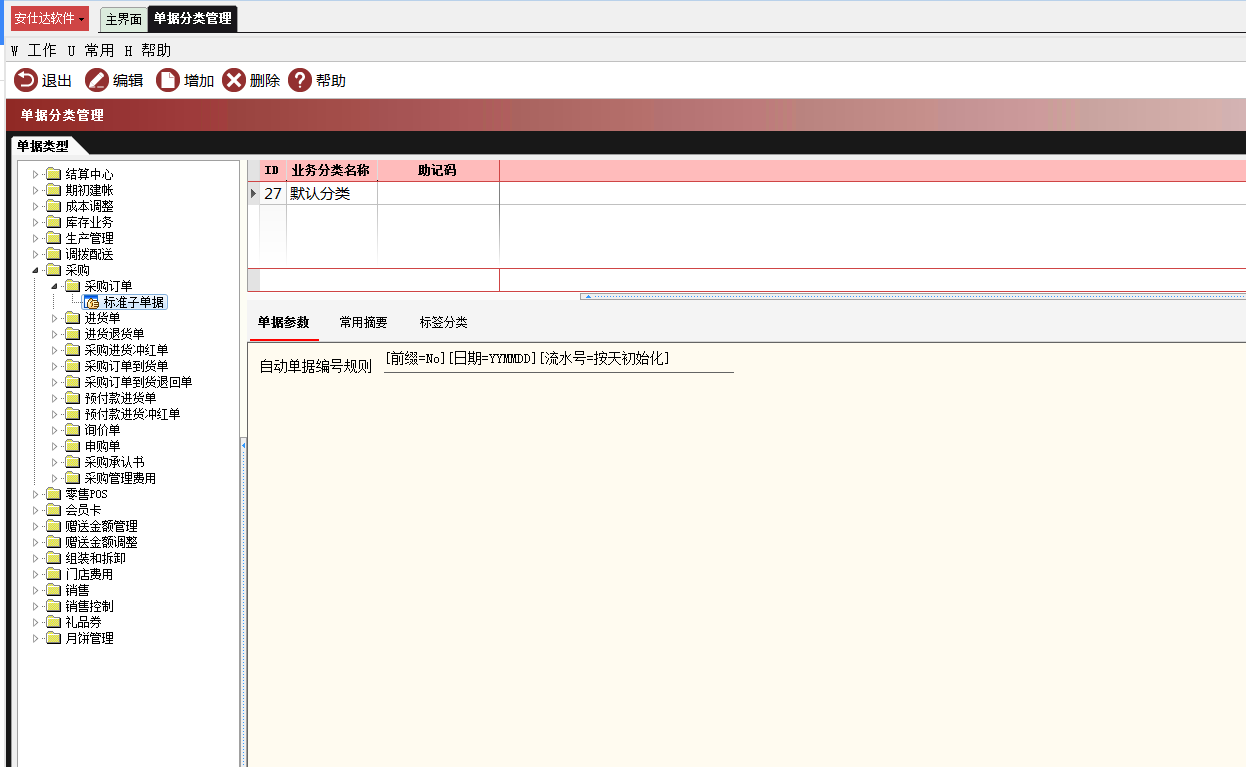Open the 工作 menu
The width and height of the screenshot is (1246, 767).
point(35,50)
